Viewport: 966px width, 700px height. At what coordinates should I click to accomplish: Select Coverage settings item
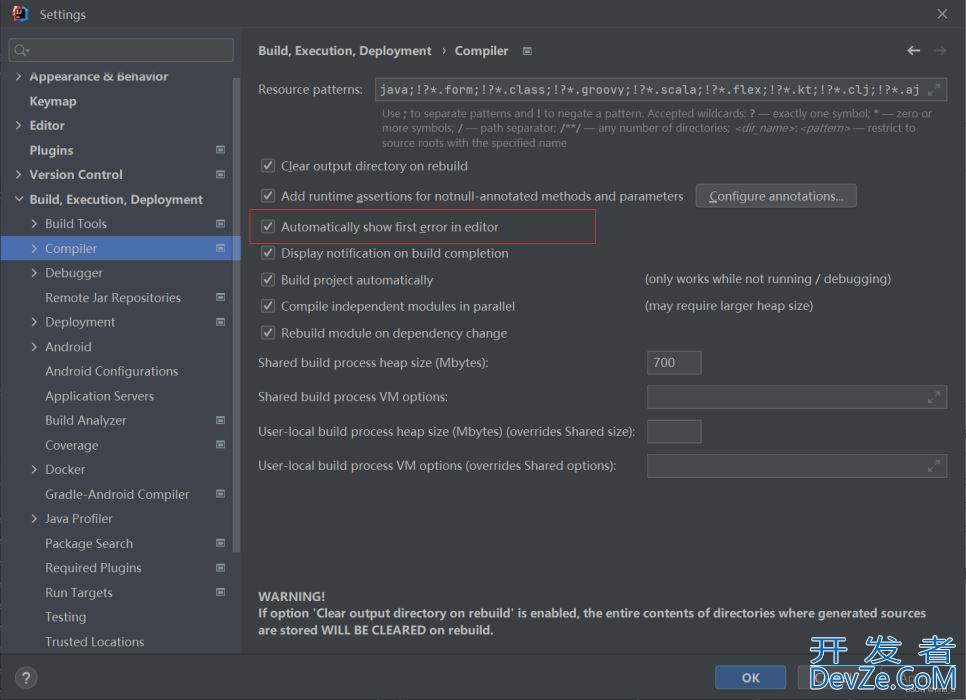(x=71, y=445)
